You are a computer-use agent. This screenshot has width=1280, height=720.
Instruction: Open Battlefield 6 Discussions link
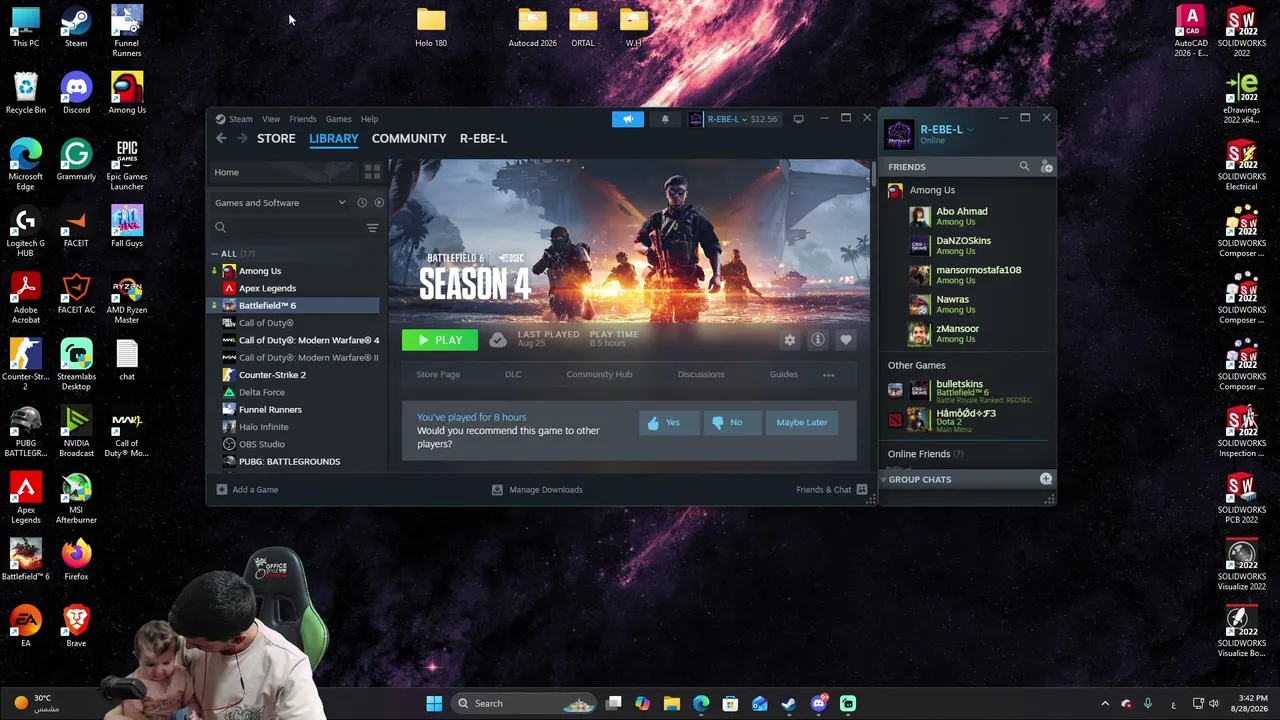(x=701, y=375)
